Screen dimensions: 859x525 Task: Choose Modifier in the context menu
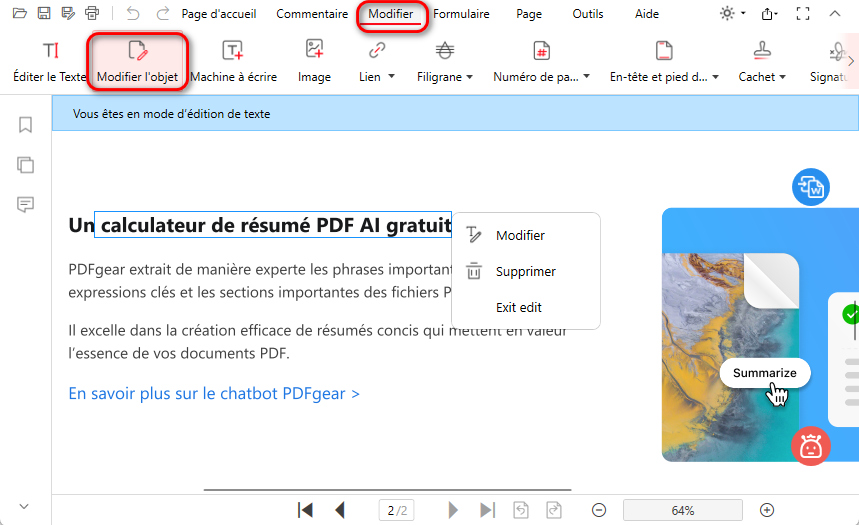click(526, 236)
